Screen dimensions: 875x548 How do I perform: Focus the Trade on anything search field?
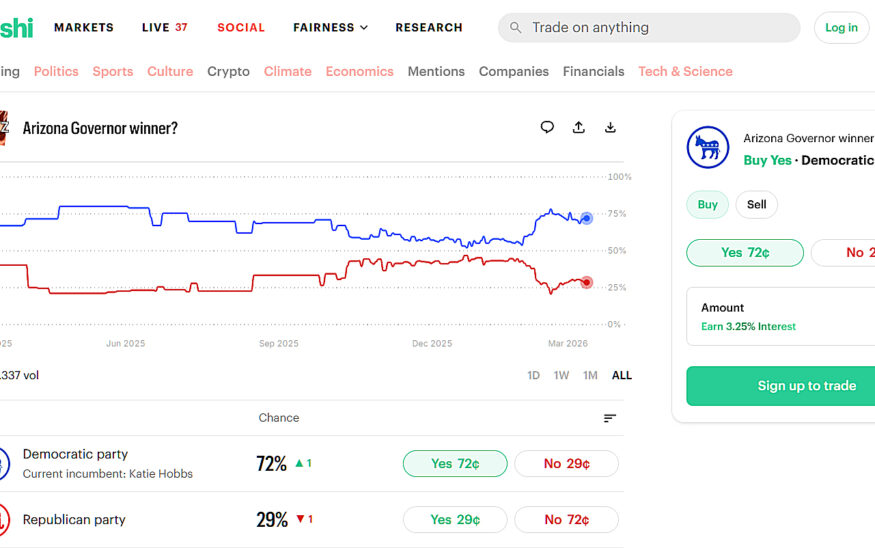pos(660,28)
